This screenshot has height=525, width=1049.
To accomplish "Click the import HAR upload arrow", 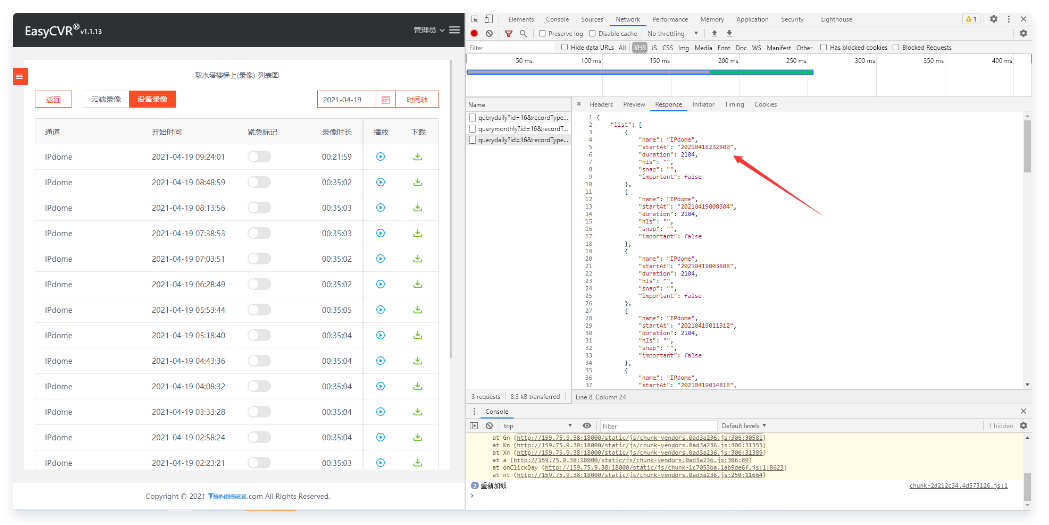I will [714, 33].
